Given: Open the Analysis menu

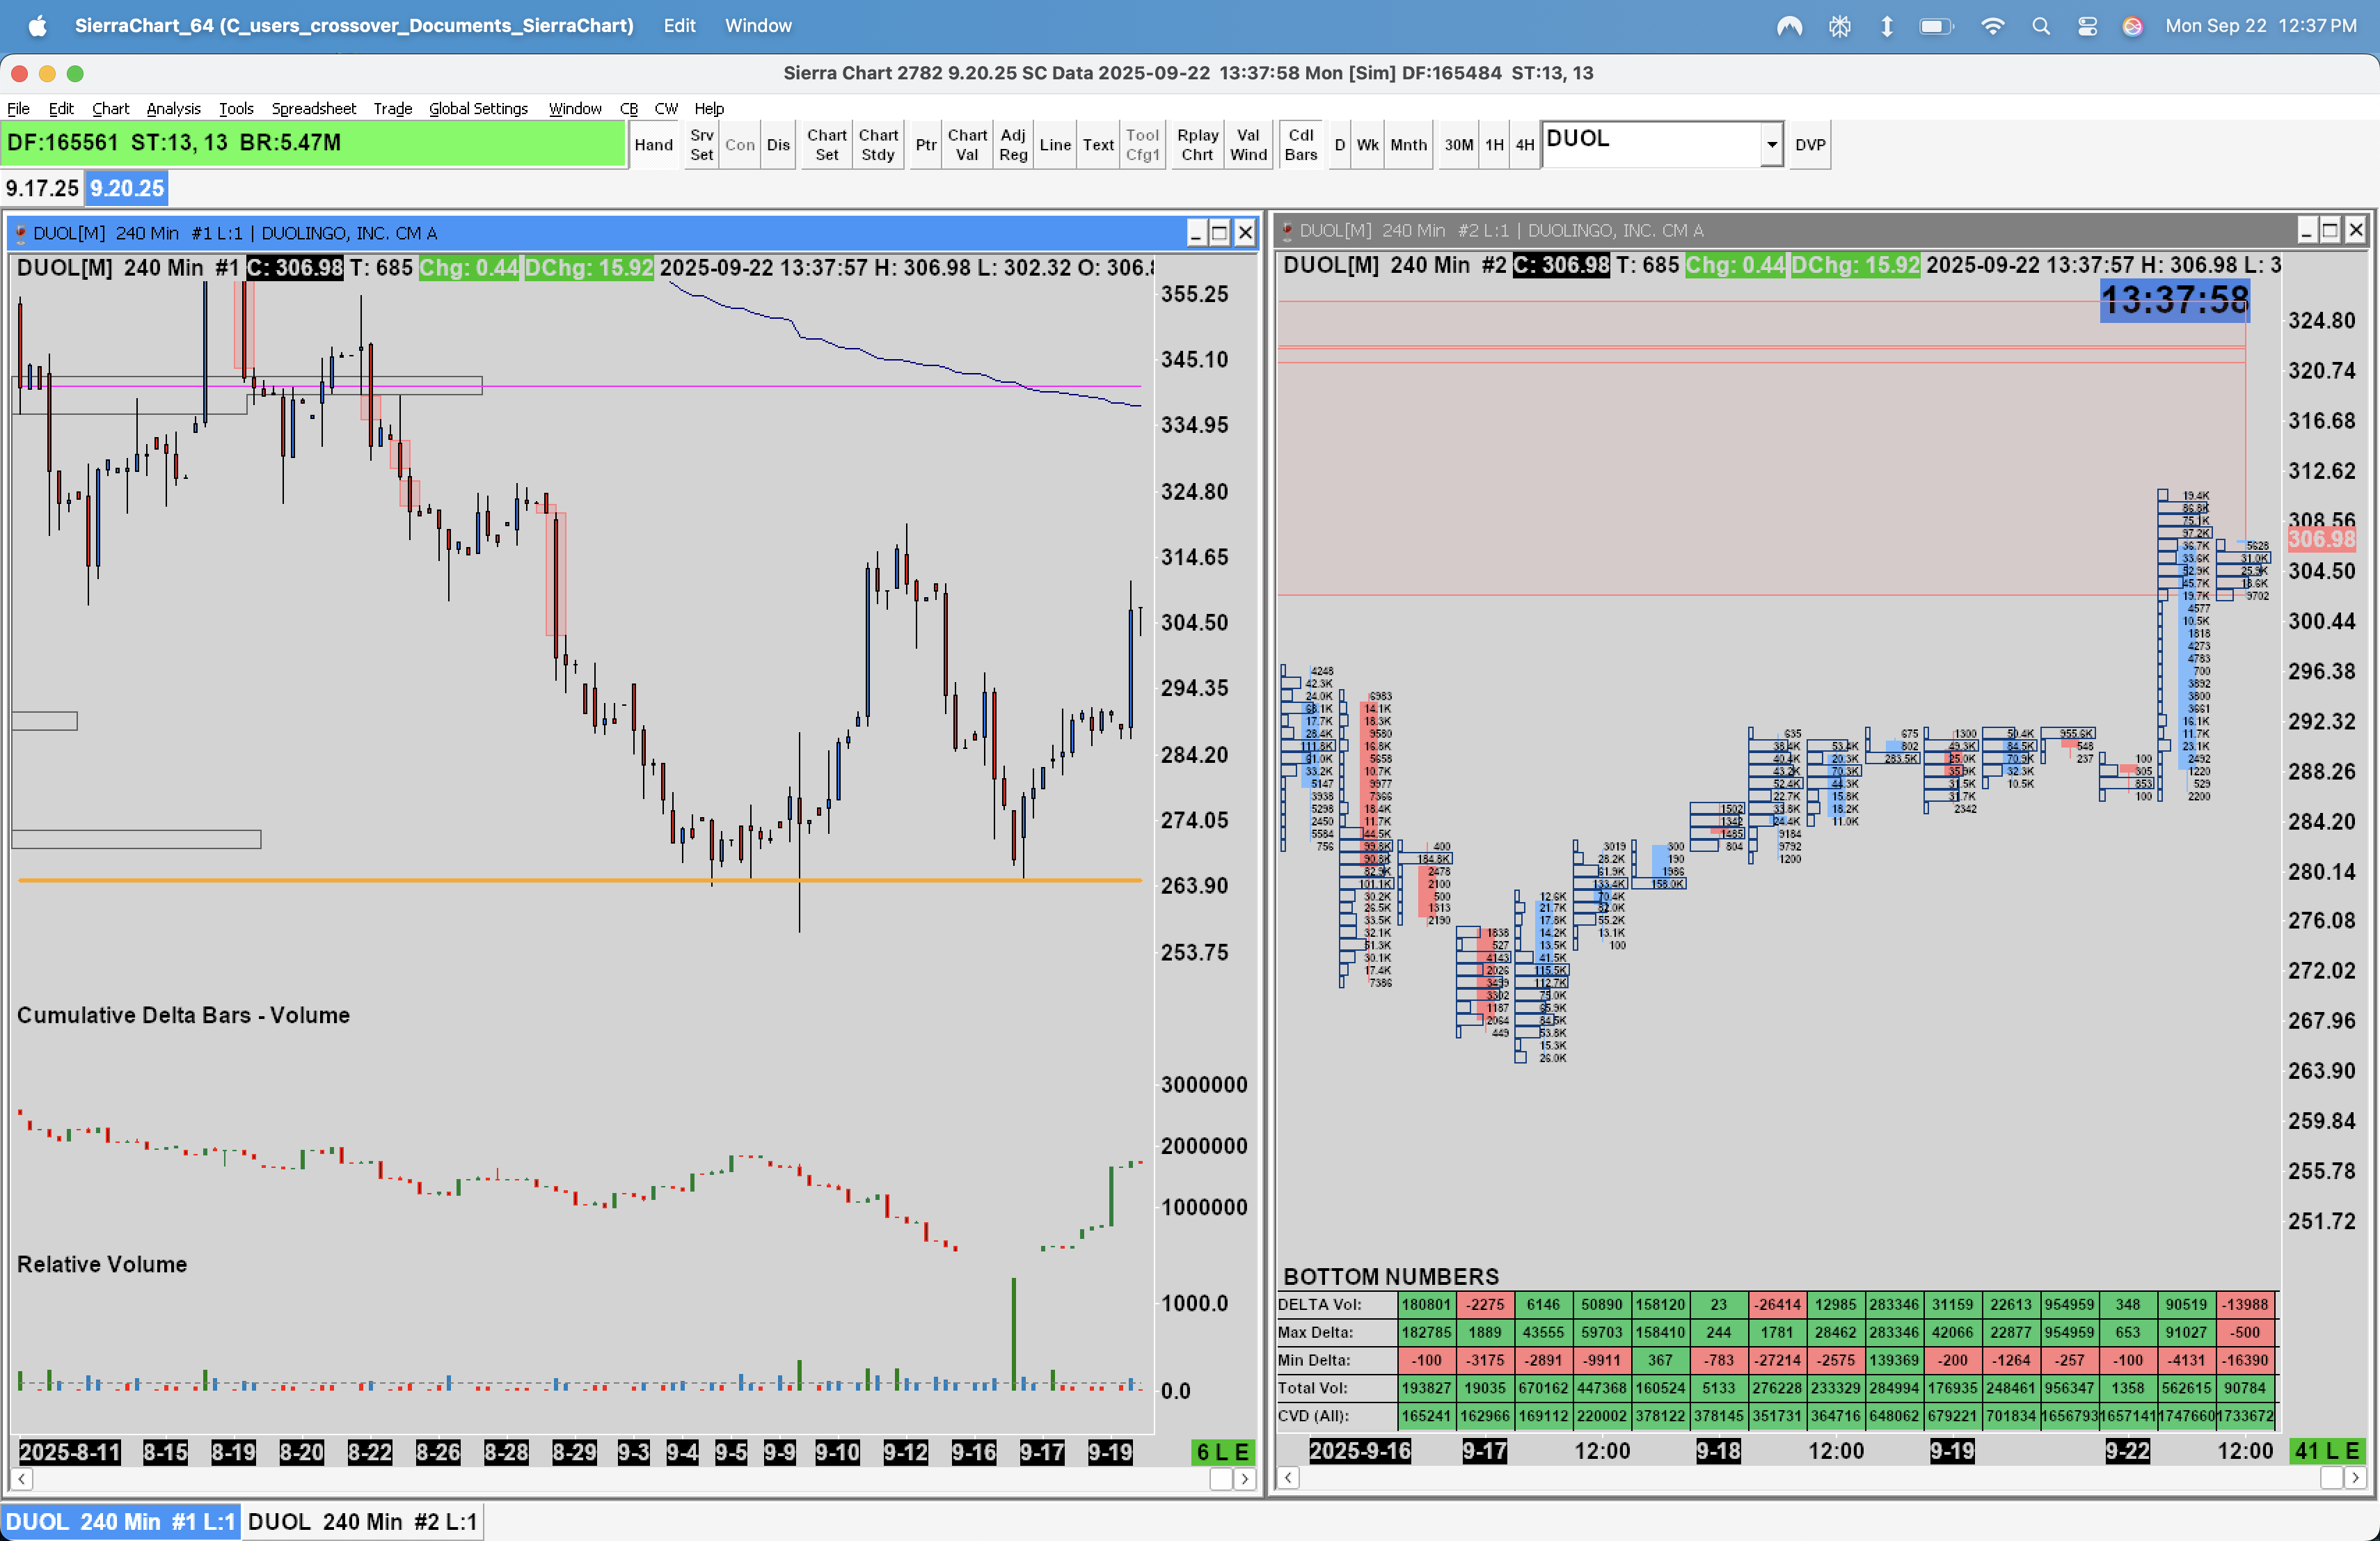Looking at the screenshot, I should (x=173, y=108).
